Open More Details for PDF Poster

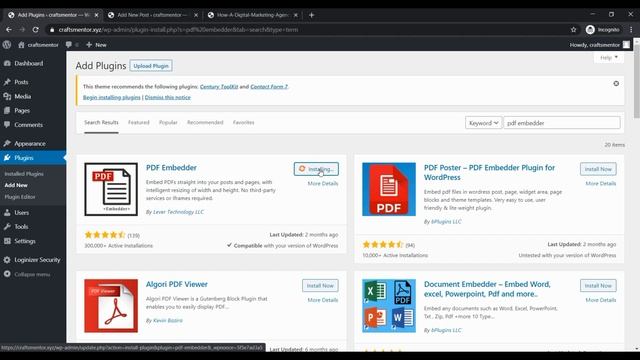click(601, 184)
